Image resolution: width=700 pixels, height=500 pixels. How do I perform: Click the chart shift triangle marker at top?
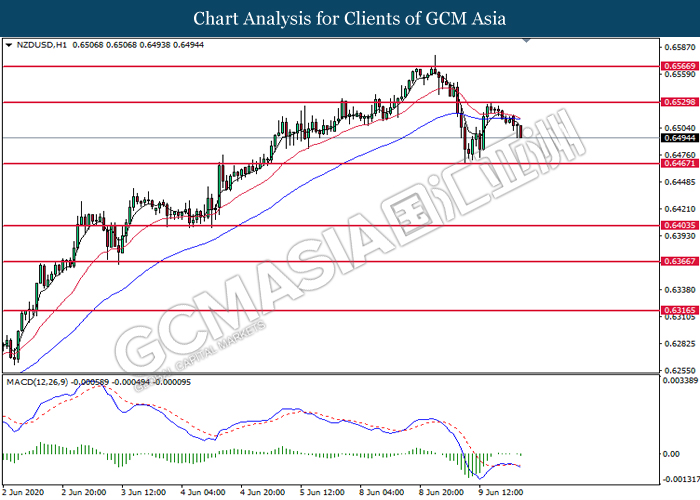point(527,41)
